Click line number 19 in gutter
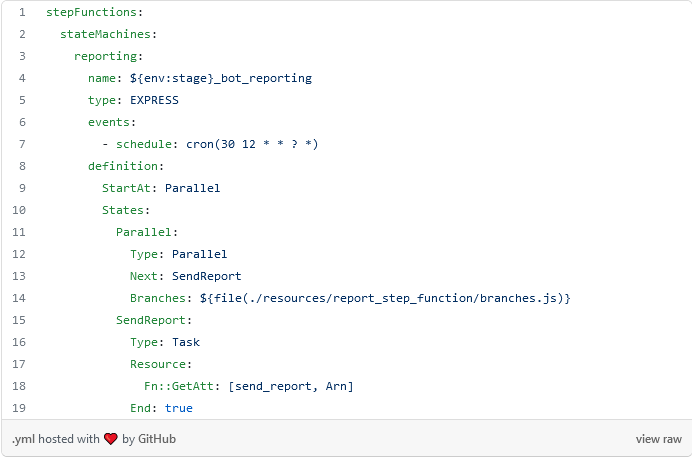This screenshot has width=692, height=457. pyautogui.click(x=19, y=408)
